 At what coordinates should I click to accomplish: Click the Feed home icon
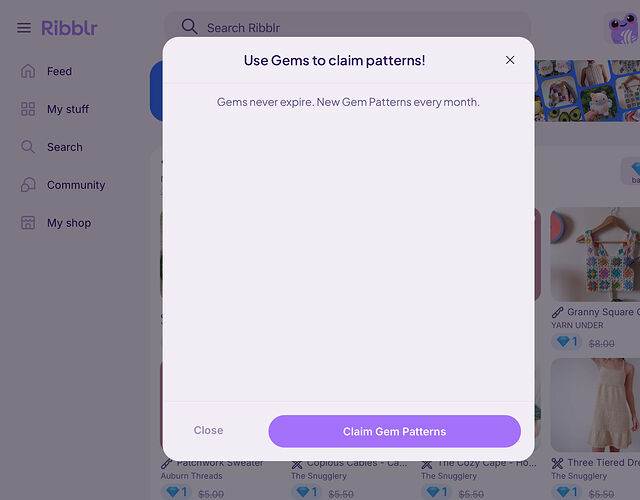coord(28,71)
